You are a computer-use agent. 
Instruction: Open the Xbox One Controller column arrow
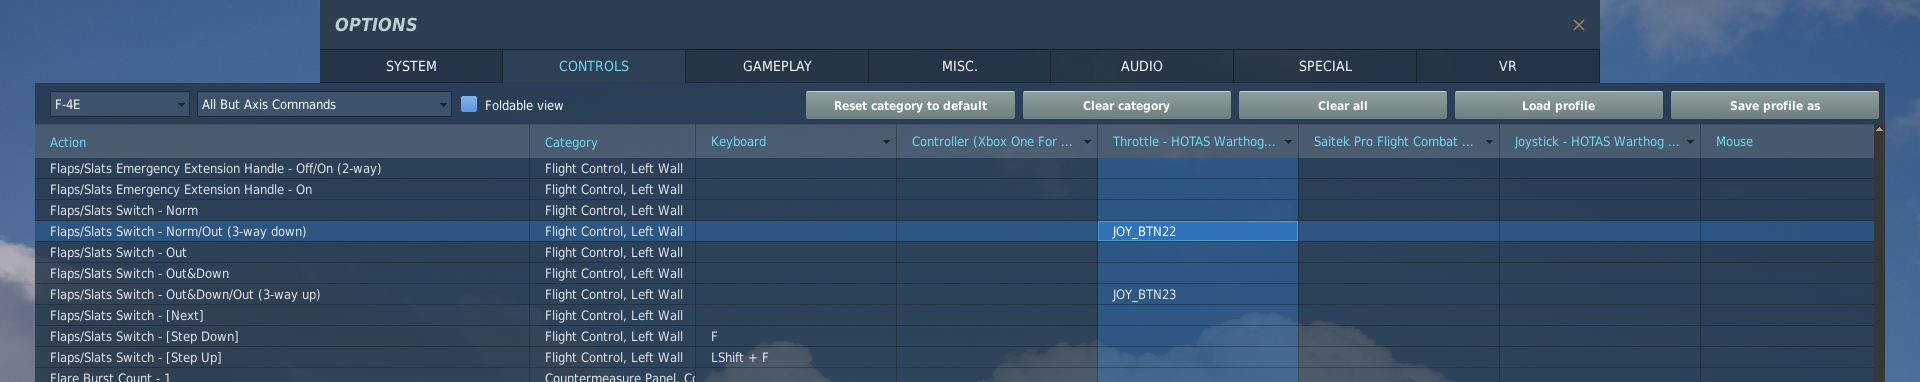[1087, 142]
